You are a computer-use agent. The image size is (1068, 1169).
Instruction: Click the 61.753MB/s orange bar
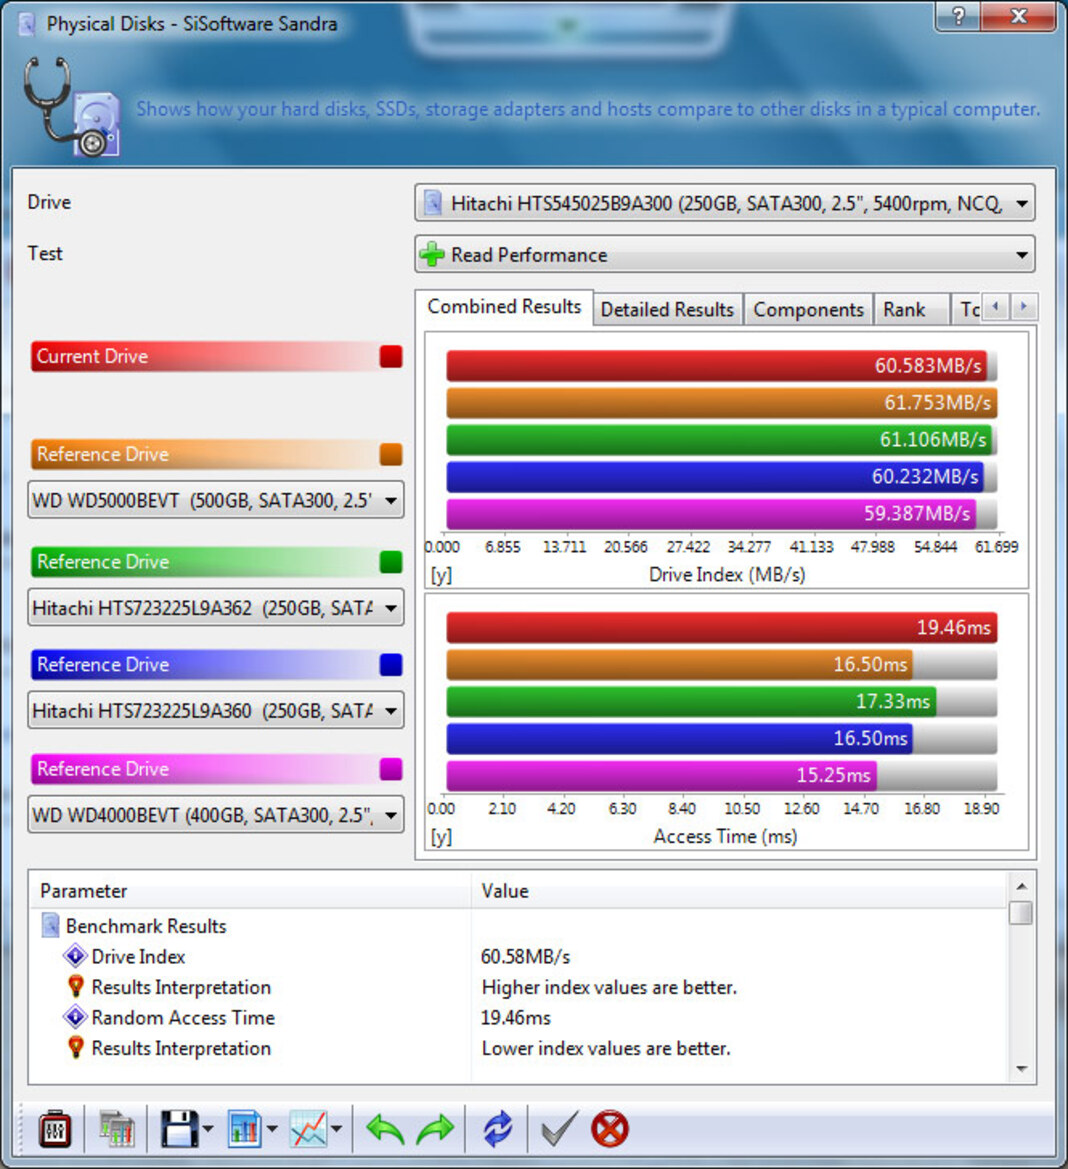(721, 403)
